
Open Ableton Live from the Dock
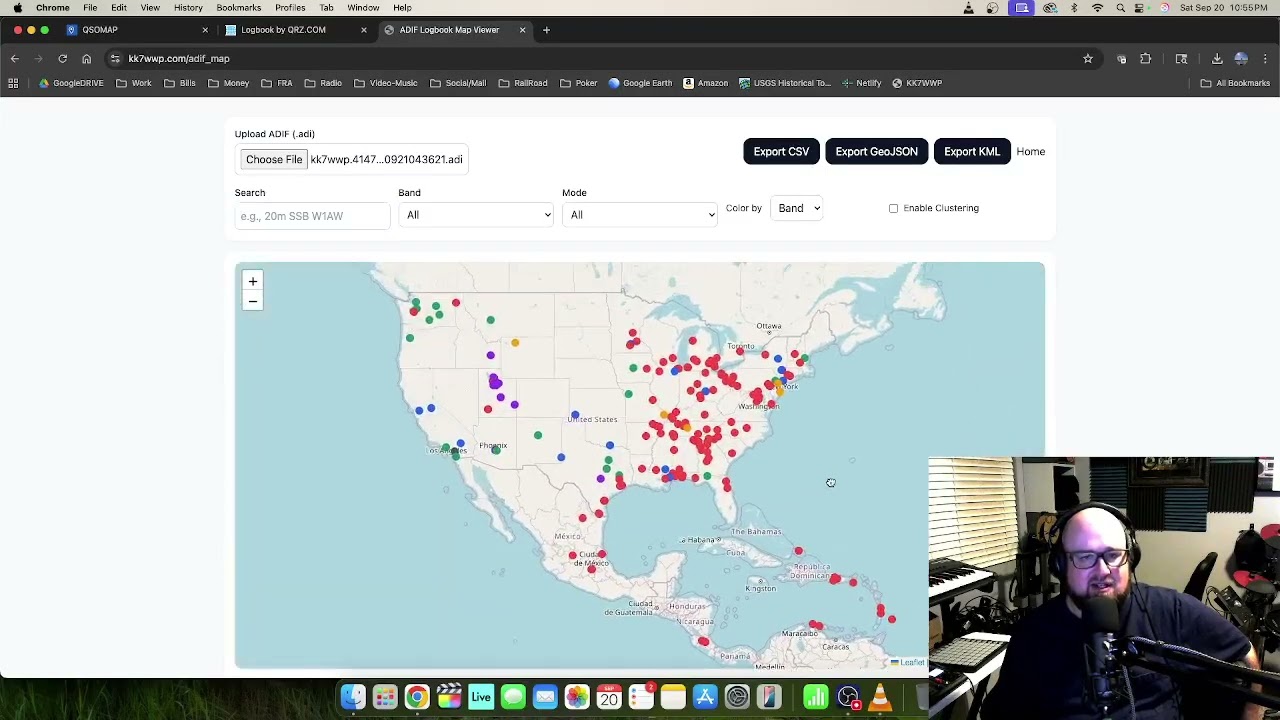pyautogui.click(x=481, y=697)
